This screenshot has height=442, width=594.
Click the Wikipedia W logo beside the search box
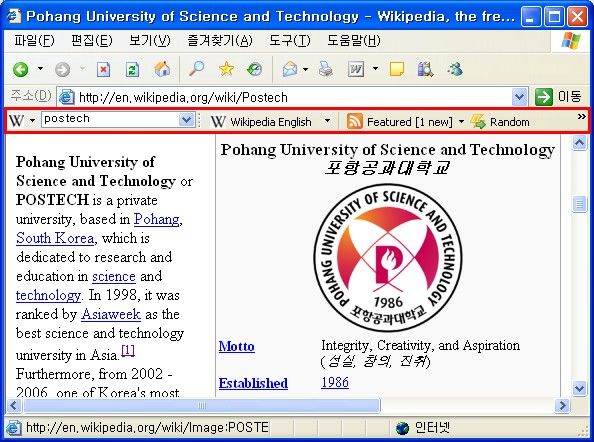(16, 121)
